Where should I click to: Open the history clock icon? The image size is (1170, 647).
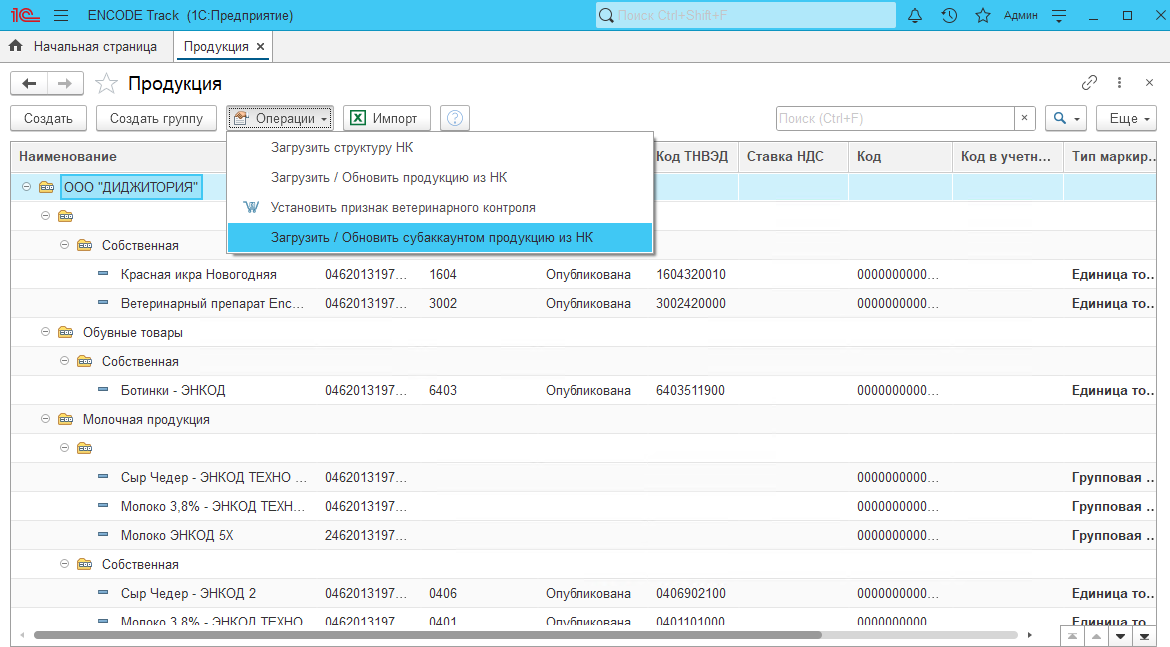pyautogui.click(x=949, y=15)
